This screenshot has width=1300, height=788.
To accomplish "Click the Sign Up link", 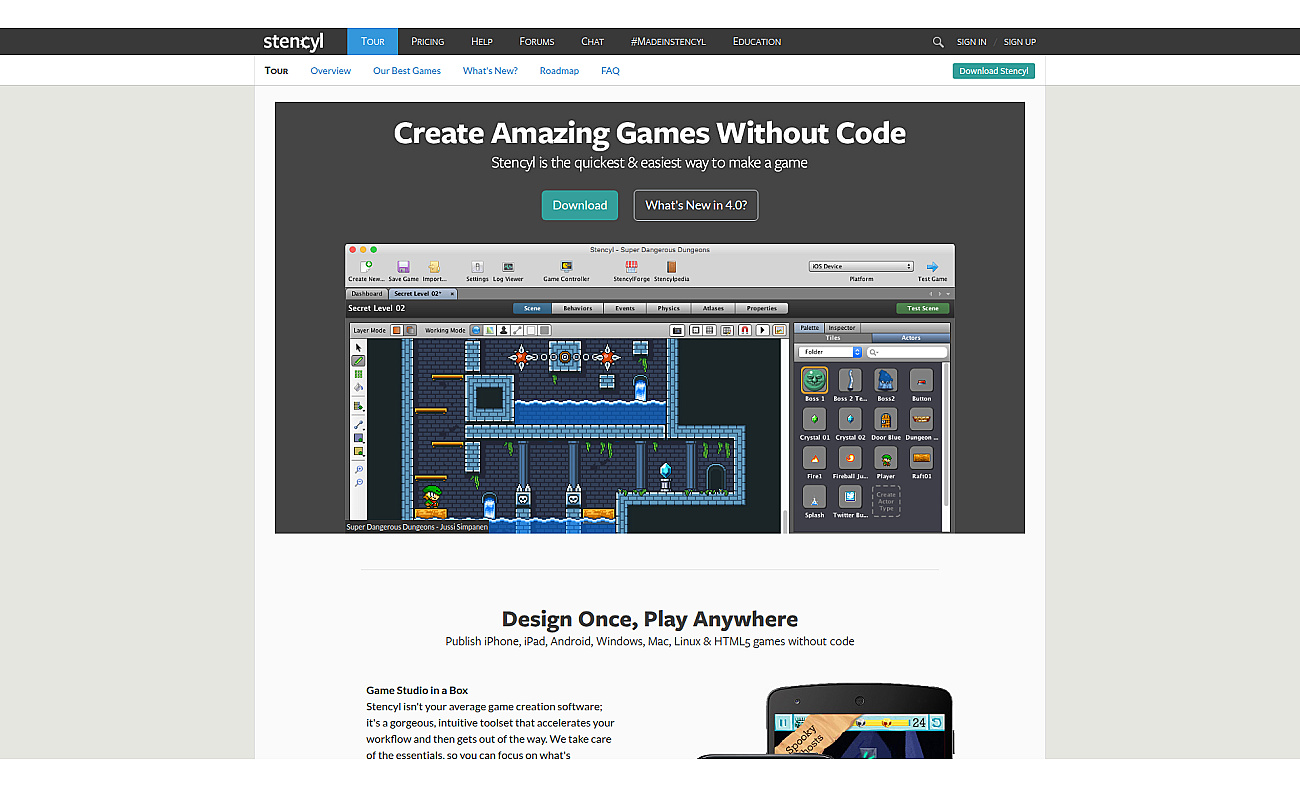I will 1020,42.
